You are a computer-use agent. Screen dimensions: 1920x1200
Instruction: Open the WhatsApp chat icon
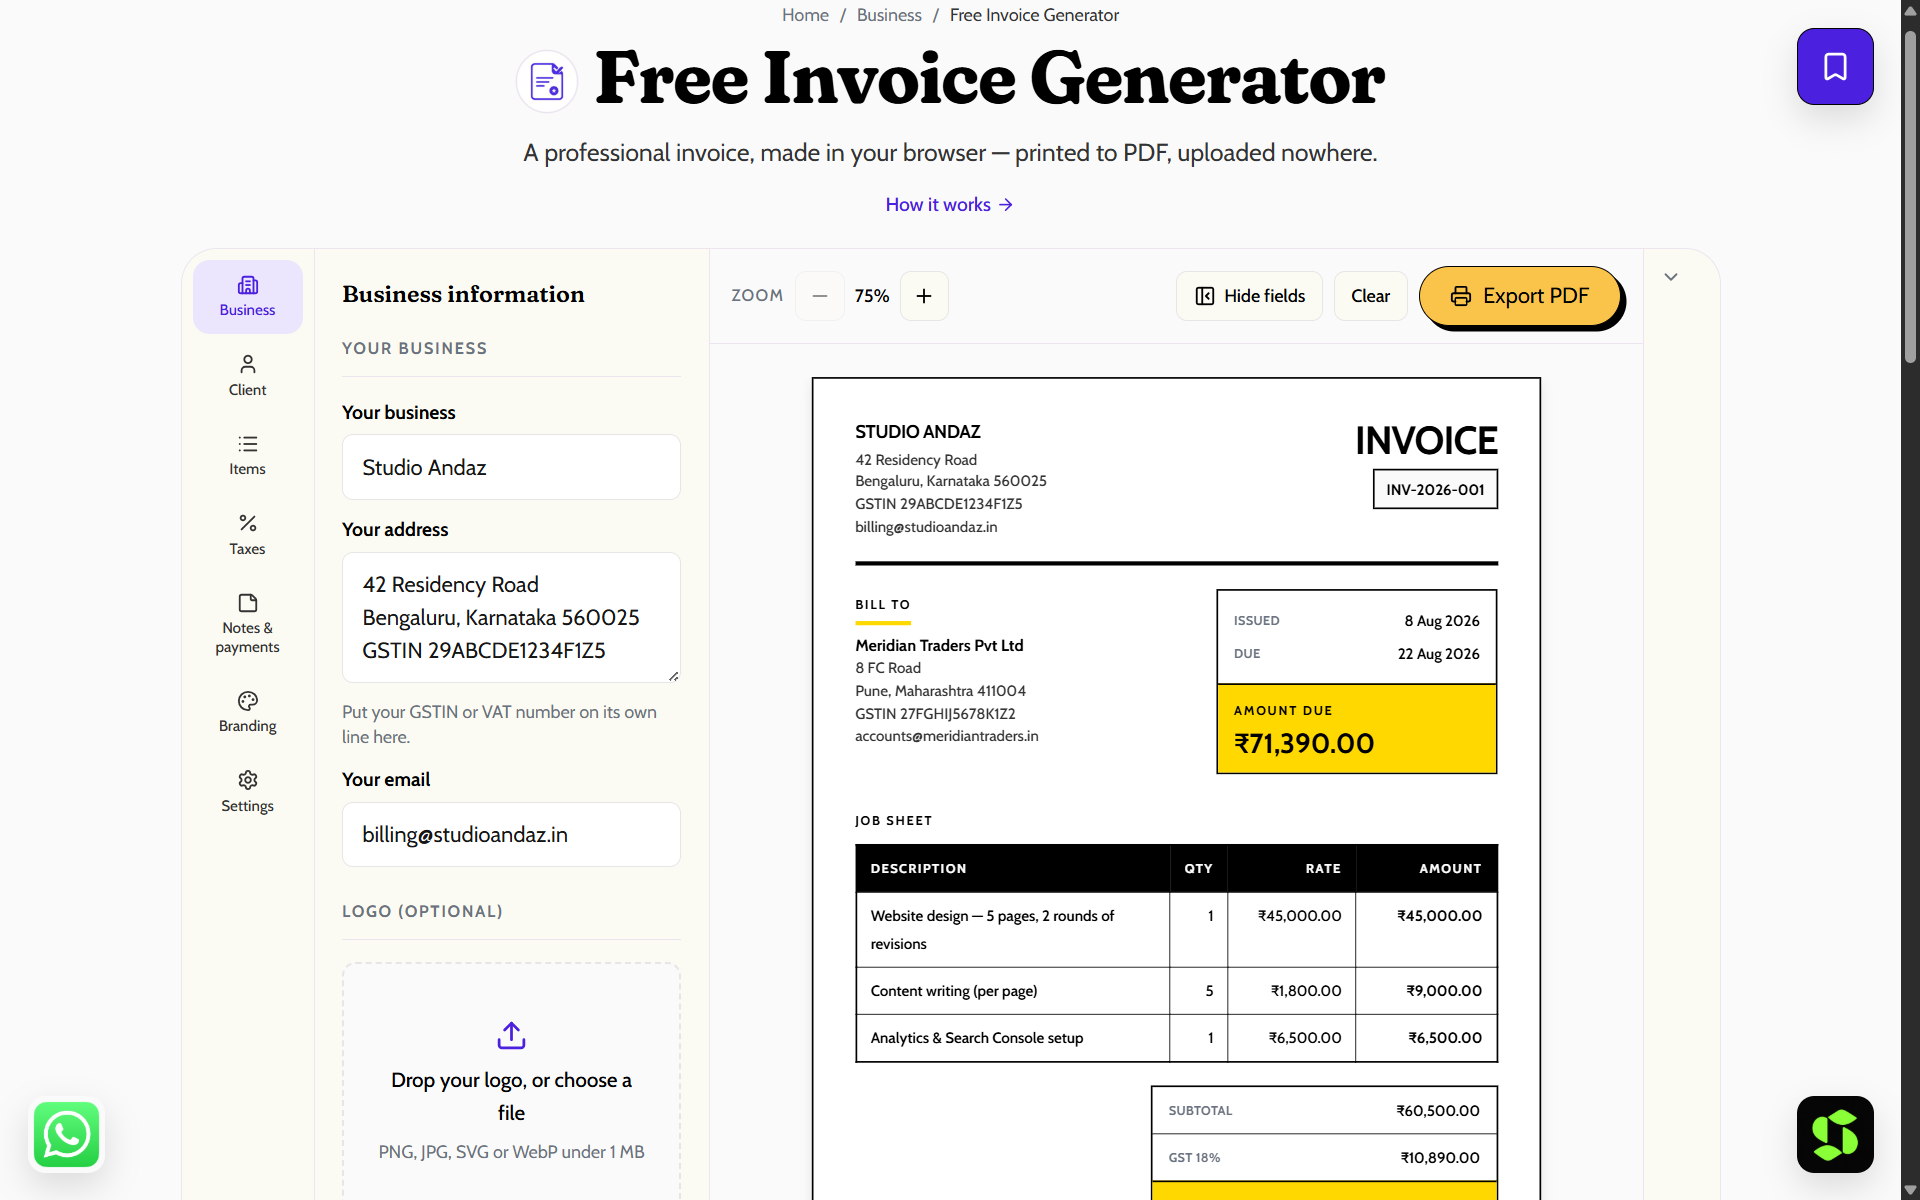67,1135
